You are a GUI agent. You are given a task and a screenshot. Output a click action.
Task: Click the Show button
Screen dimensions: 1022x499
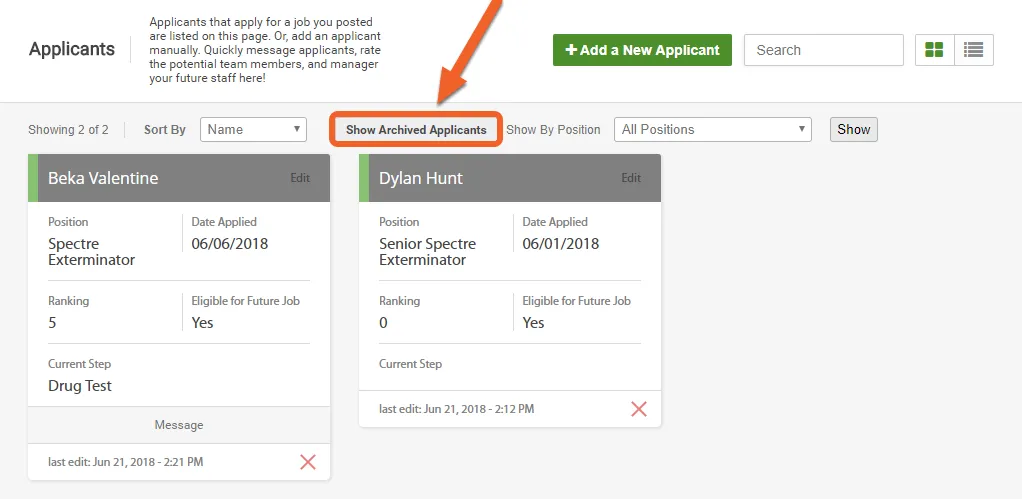tap(854, 130)
